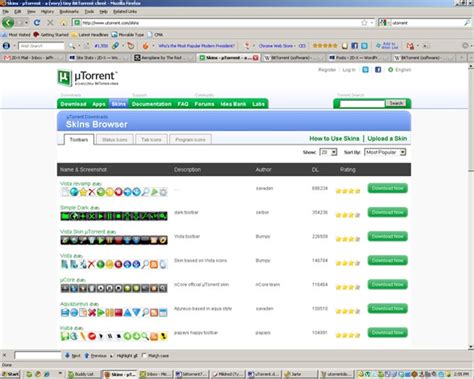Open the search engine selector dropdown
Viewport: 474px width, 379px height.
coord(384,23)
